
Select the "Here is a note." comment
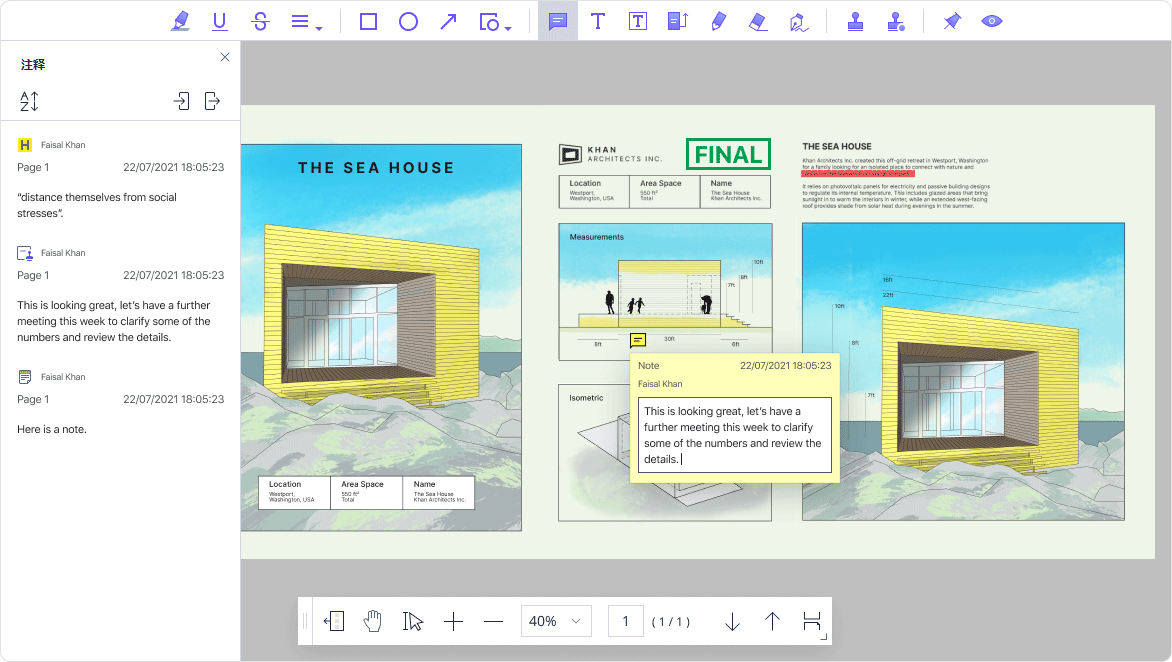pos(52,429)
